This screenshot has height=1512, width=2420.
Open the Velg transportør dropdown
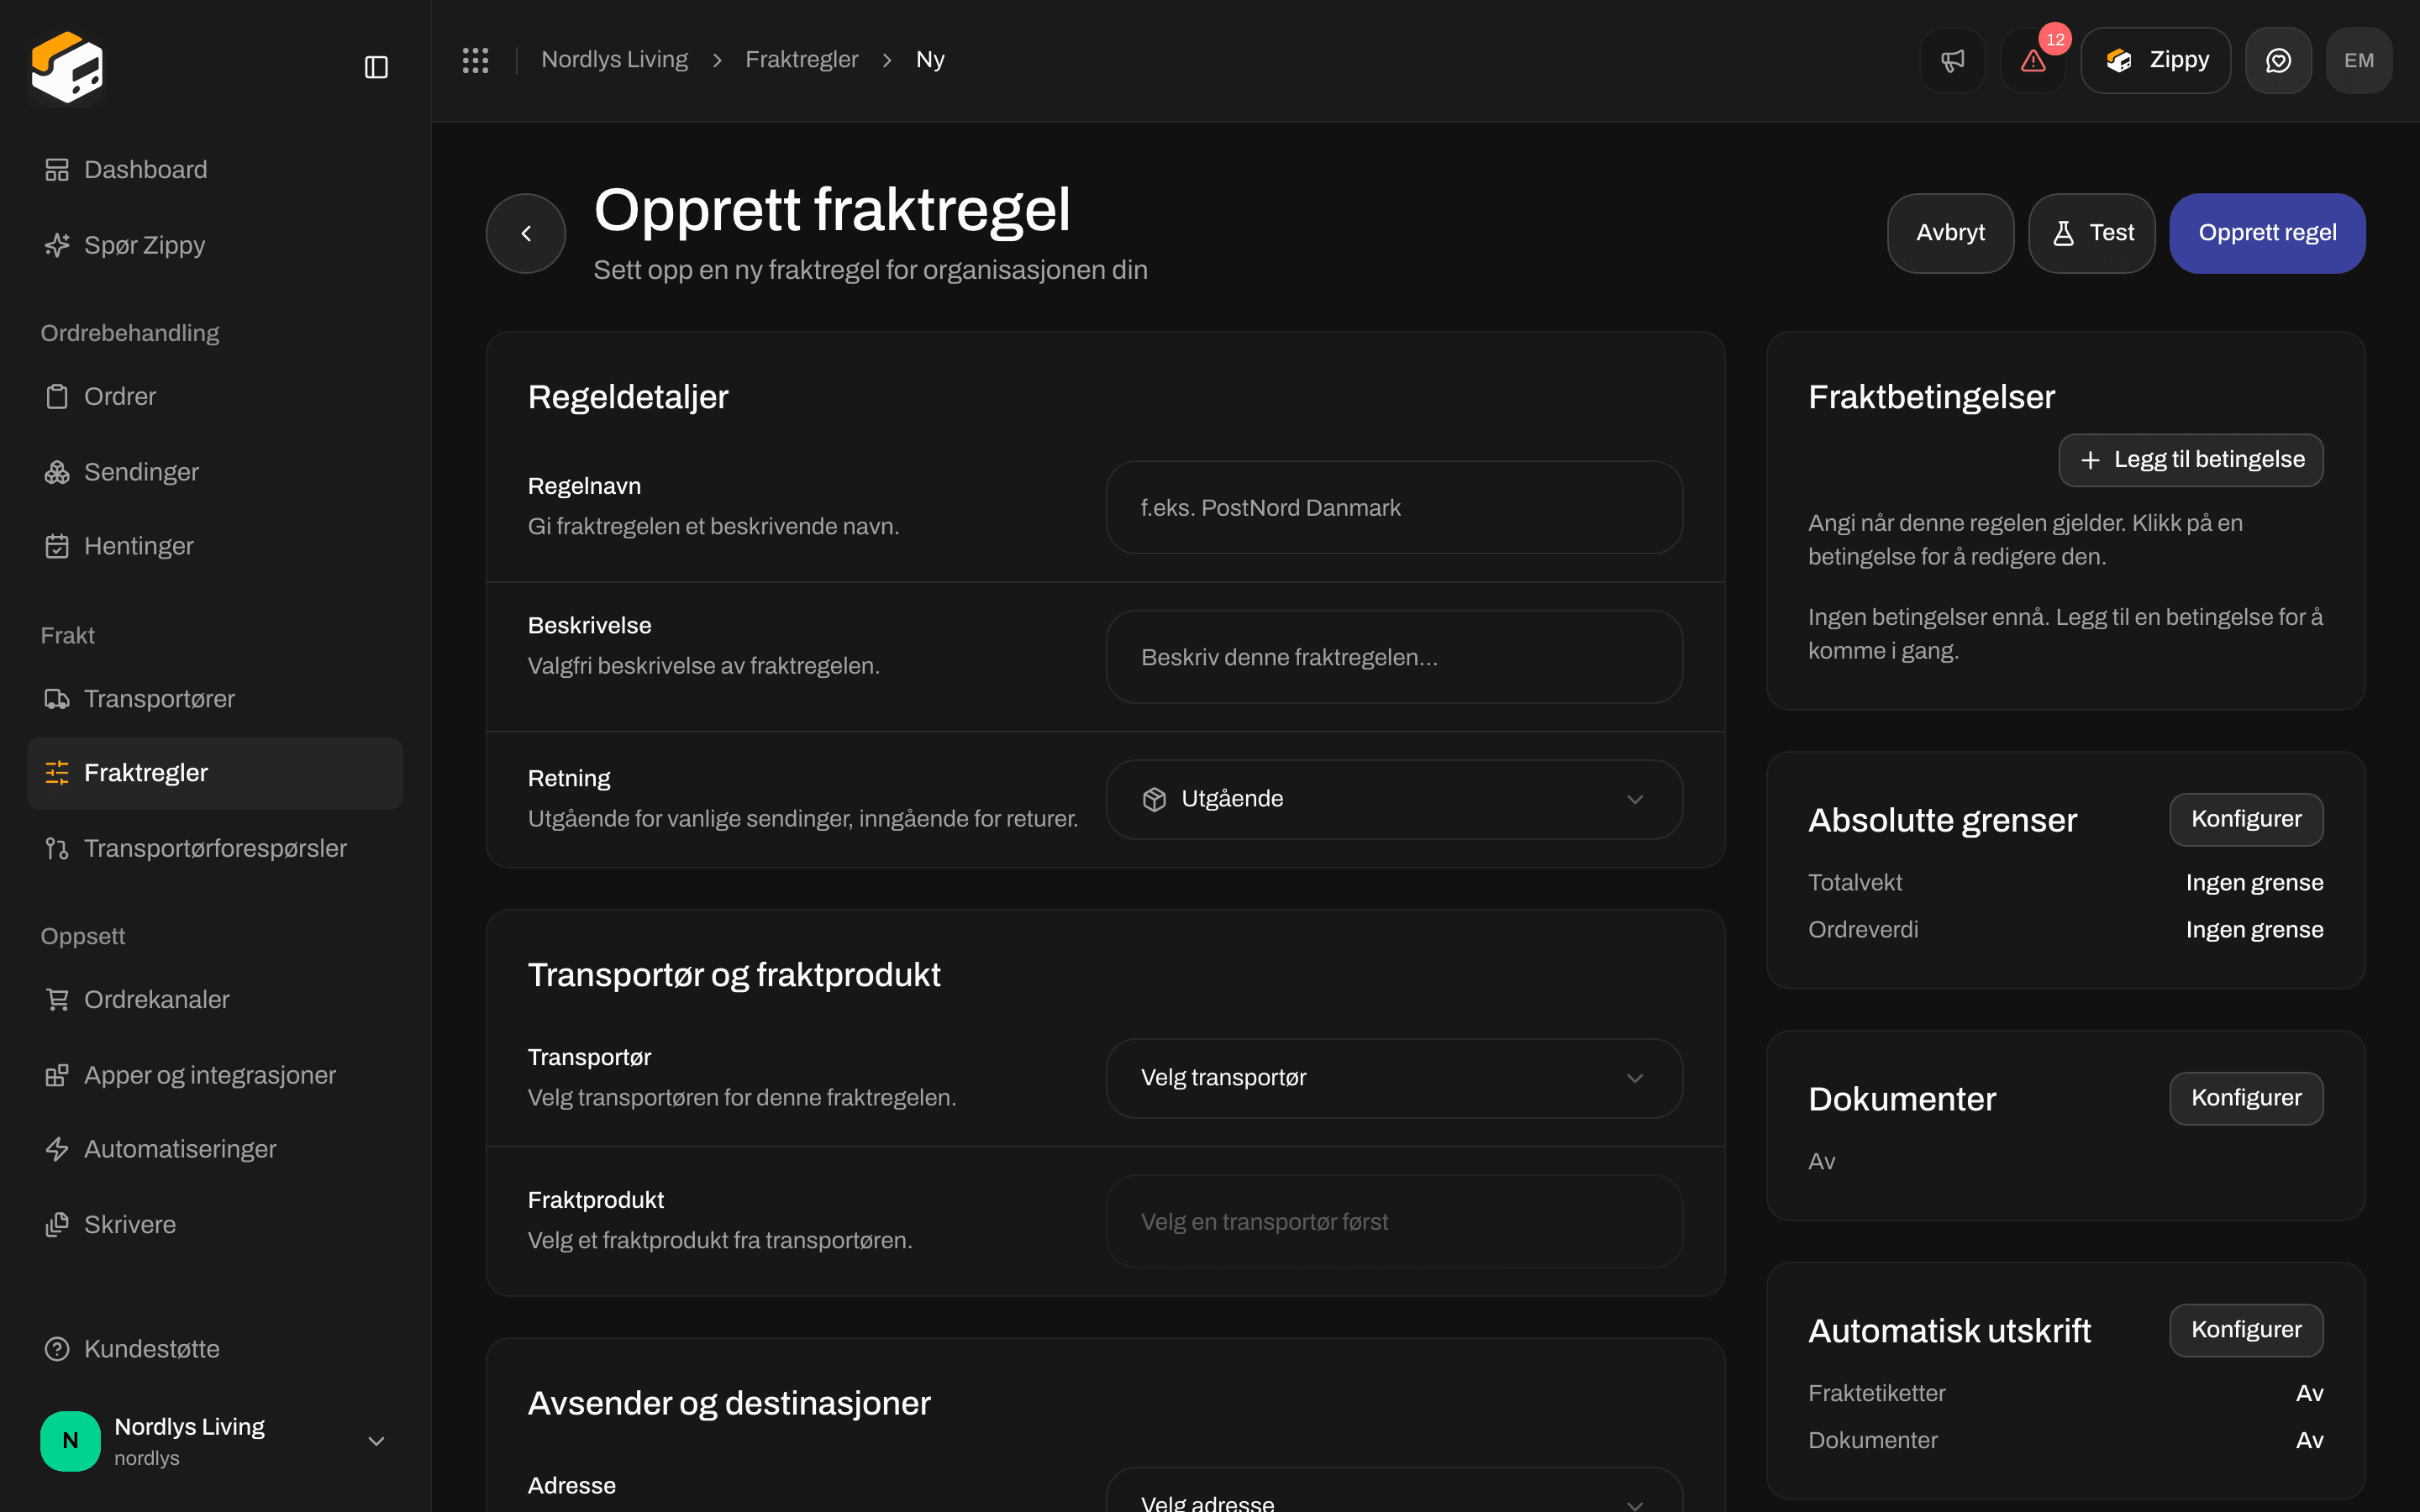click(x=1394, y=1078)
